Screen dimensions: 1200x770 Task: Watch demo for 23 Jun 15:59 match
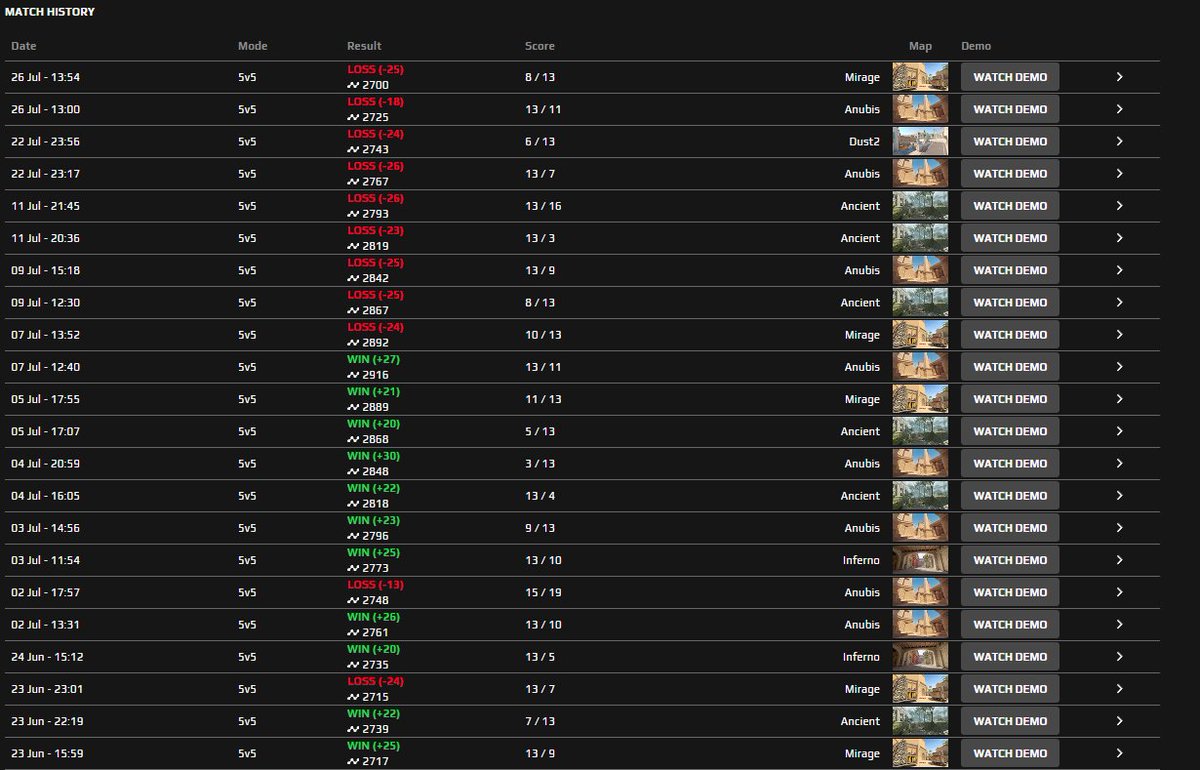click(x=1010, y=753)
